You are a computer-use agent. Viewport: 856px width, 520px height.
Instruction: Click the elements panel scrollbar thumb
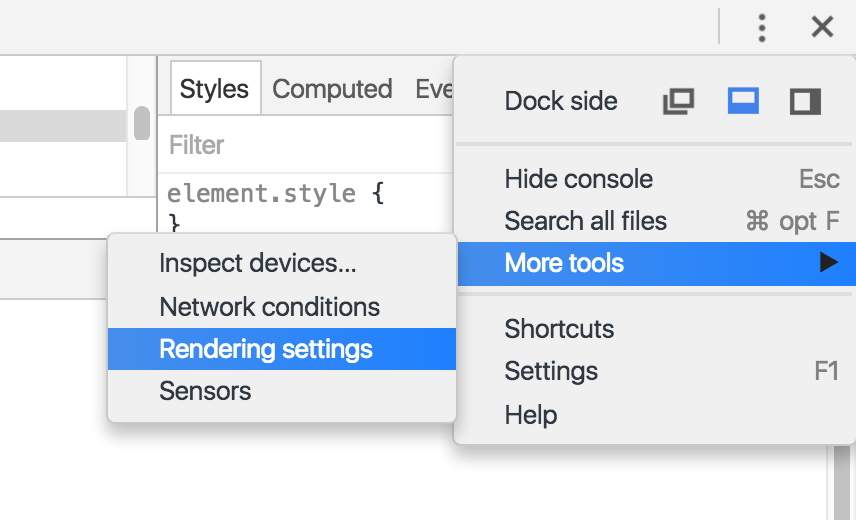click(x=142, y=123)
